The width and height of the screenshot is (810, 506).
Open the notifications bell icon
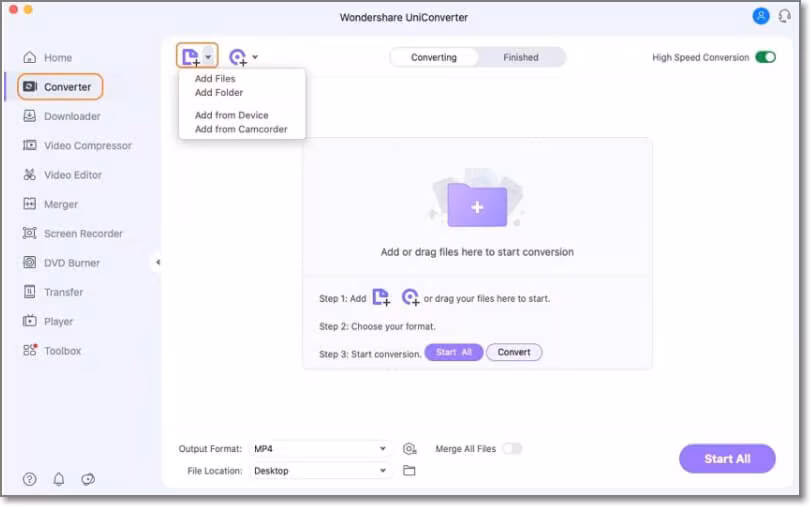[59, 479]
